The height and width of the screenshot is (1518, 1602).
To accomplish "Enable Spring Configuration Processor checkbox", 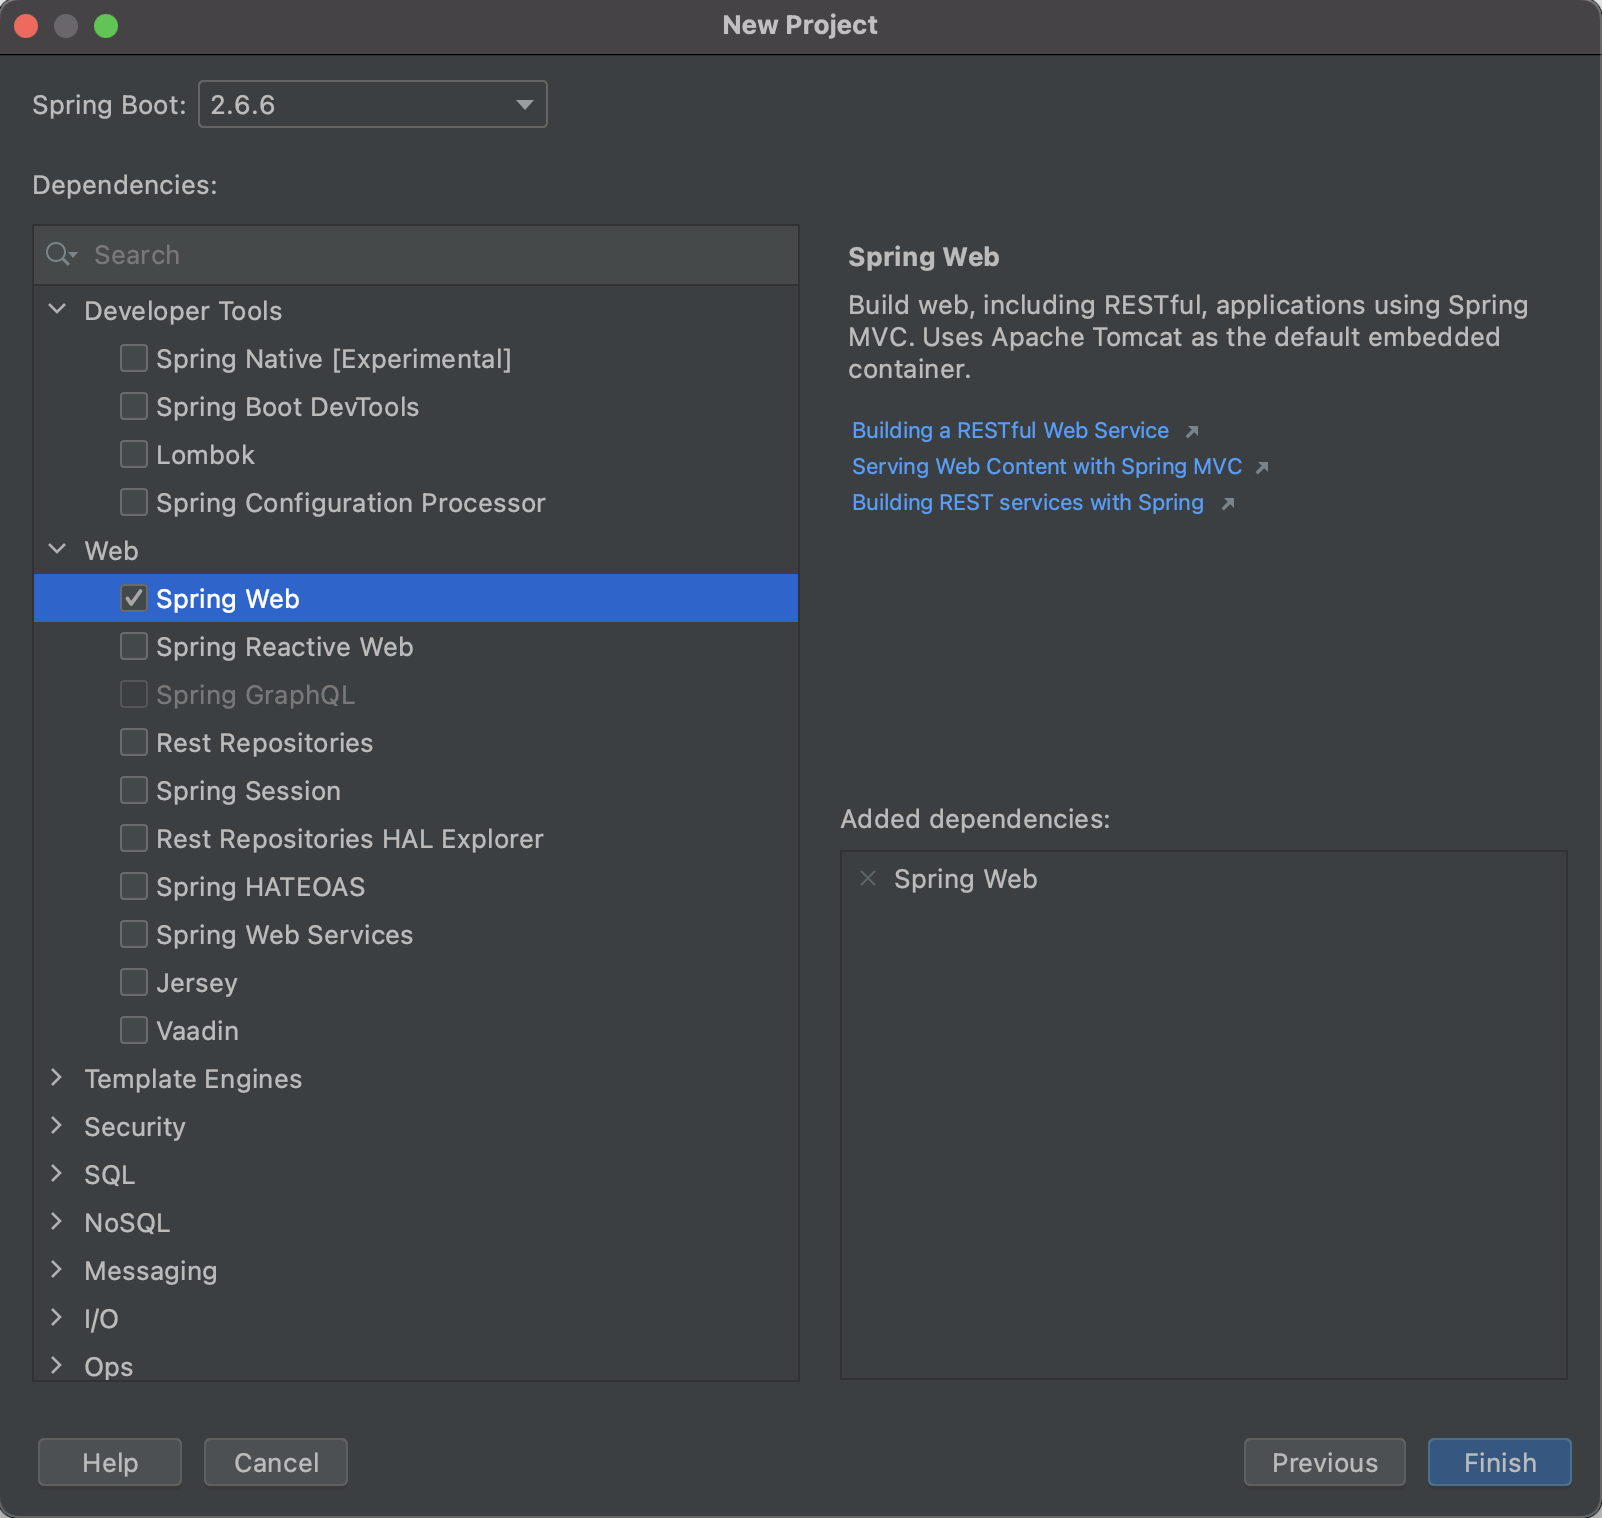I will 134,502.
